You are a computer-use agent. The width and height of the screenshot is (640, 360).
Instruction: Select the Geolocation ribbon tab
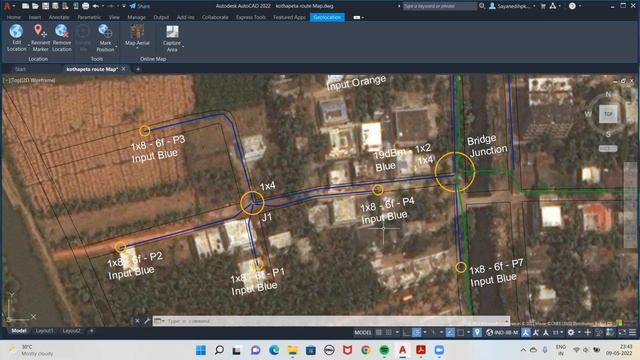[x=327, y=17]
